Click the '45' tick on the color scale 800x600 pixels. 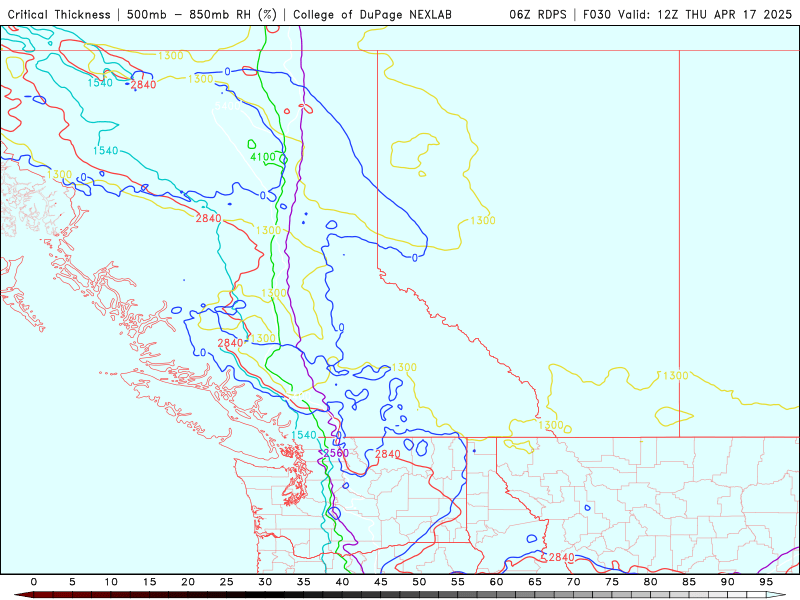point(381,582)
